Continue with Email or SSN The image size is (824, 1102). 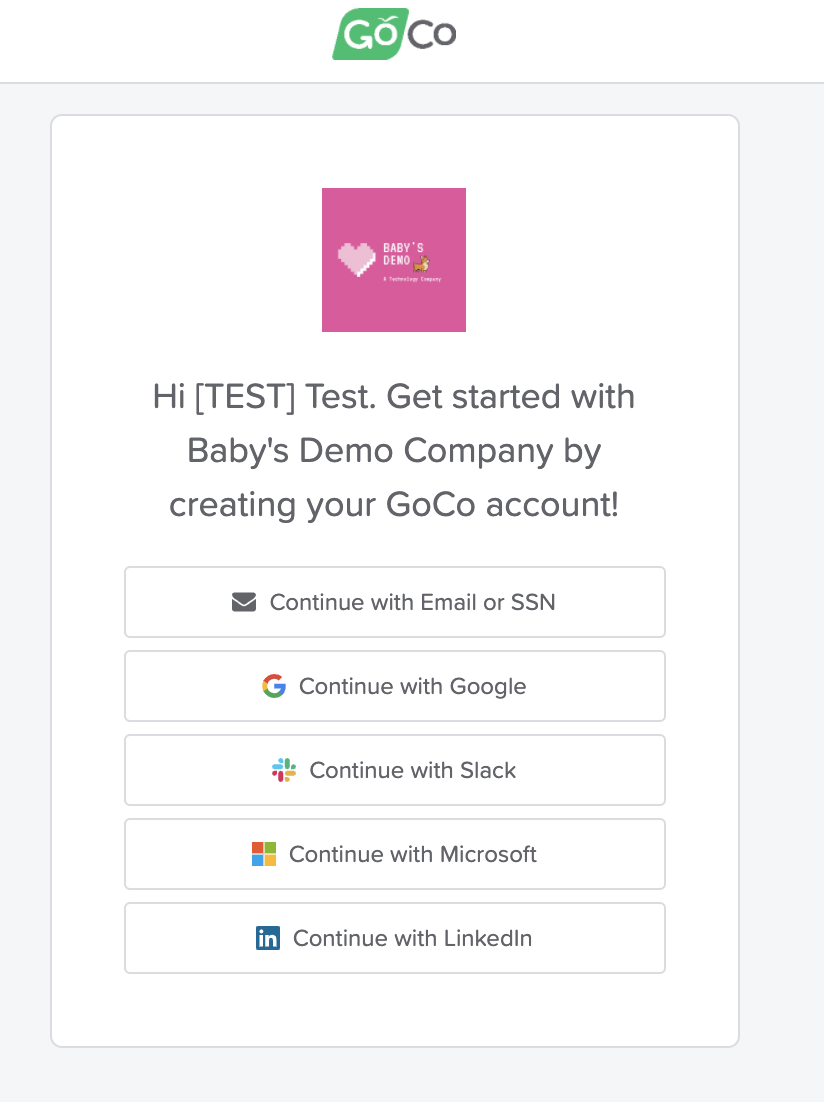(x=395, y=601)
